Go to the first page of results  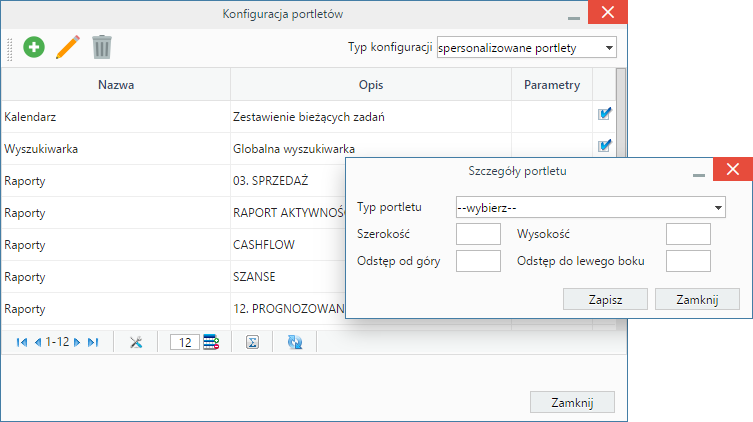(22, 342)
